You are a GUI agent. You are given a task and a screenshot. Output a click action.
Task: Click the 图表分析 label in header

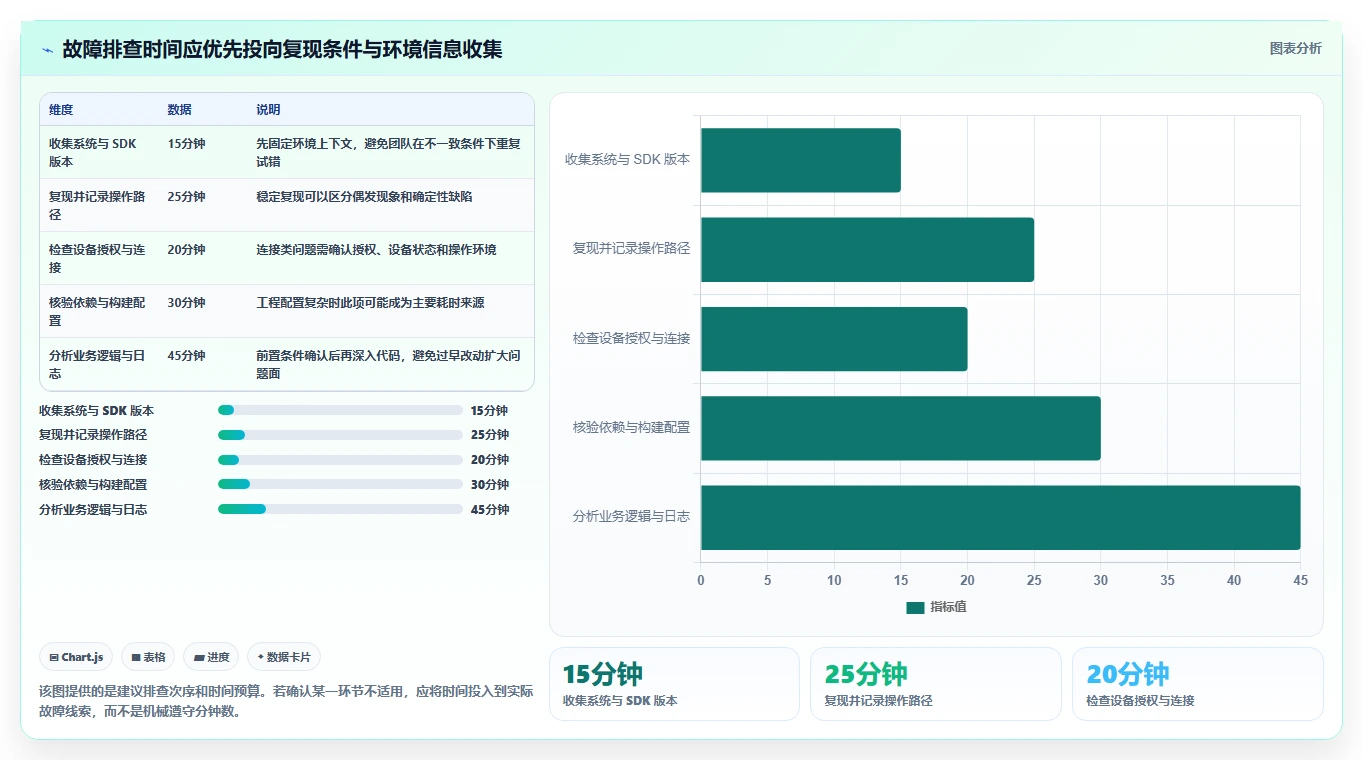pyautogui.click(x=1295, y=48)
